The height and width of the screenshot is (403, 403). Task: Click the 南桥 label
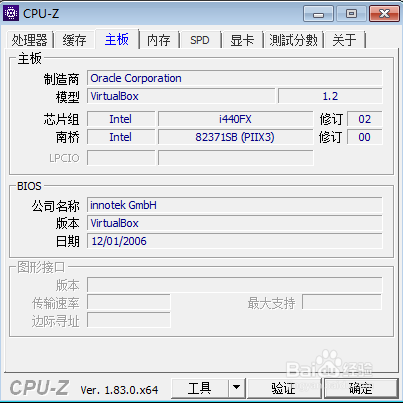click(x=67, y=137)
